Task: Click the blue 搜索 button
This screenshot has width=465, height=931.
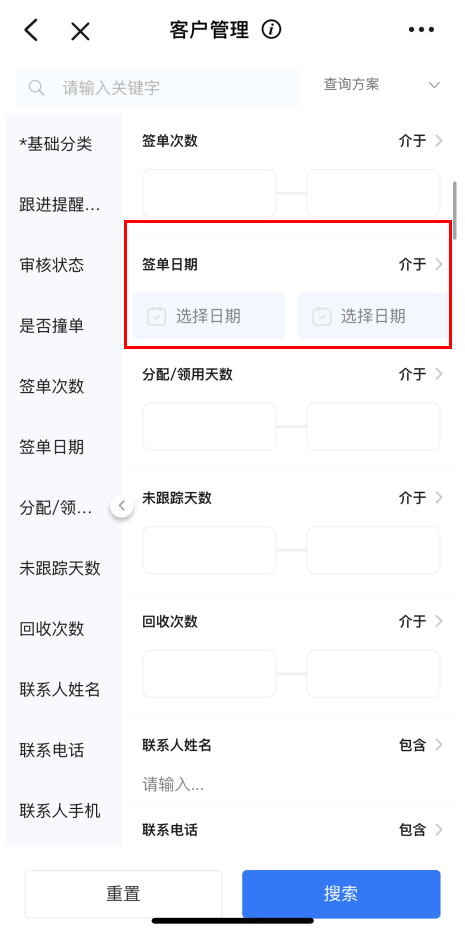Action: coord(341,894)
